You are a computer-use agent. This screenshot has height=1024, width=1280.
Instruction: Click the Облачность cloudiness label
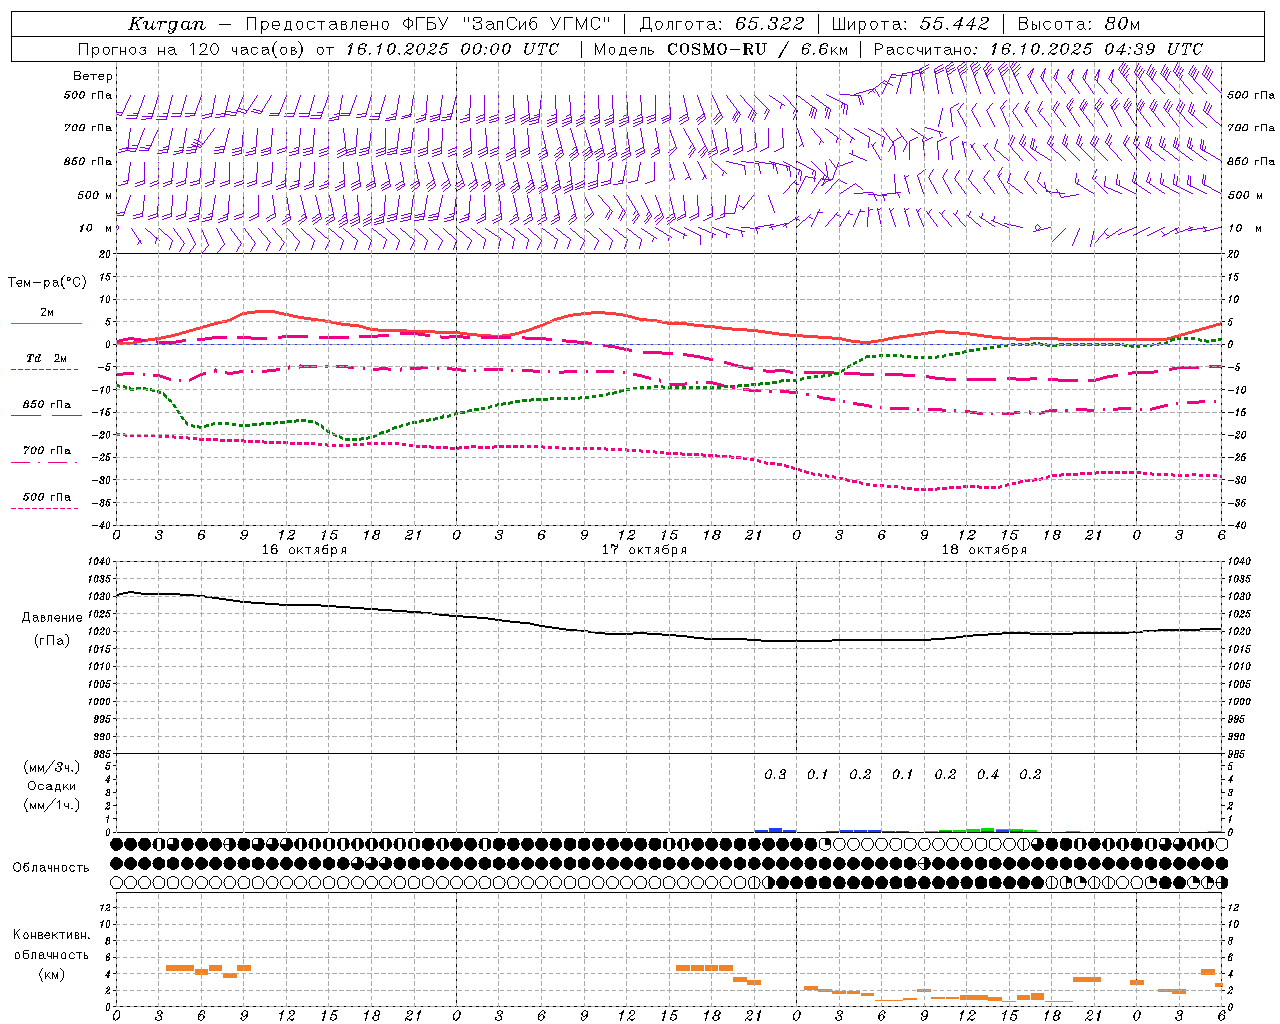coord(51,867)
